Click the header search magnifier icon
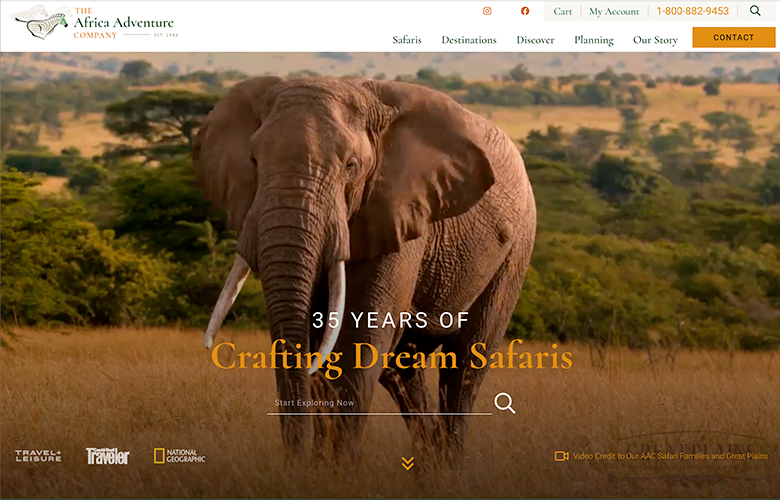 [x=755, y=10]
